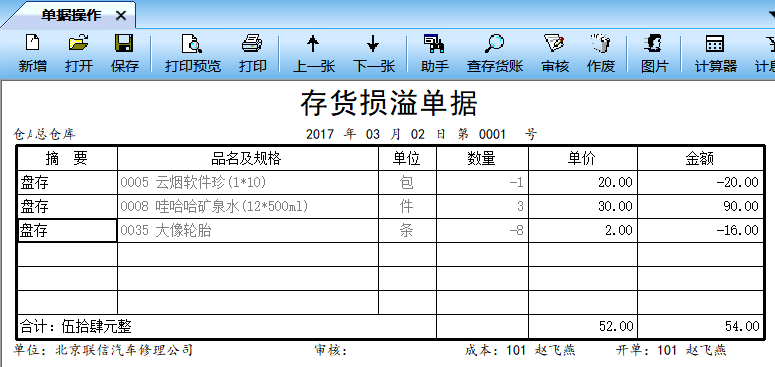Click the 合计：伍拾肆元整 total row

227,326
